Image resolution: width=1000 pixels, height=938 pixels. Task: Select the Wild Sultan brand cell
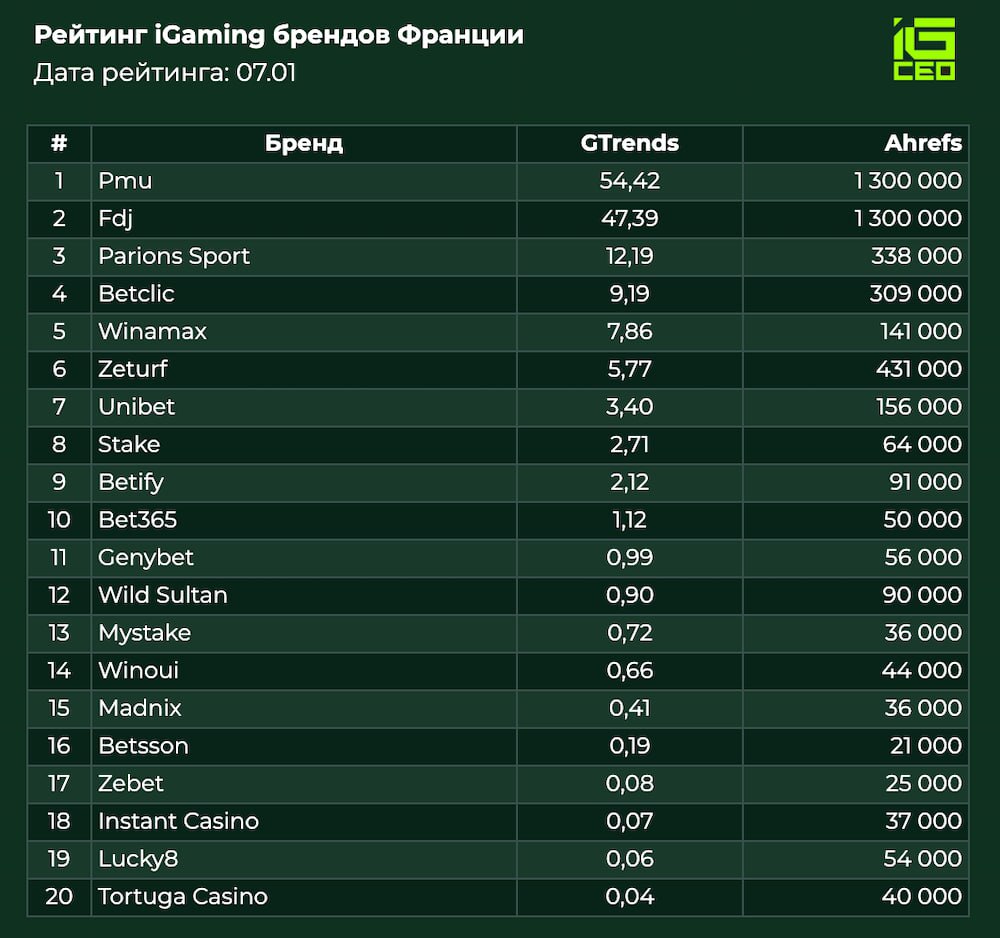(x=162, y=595)
